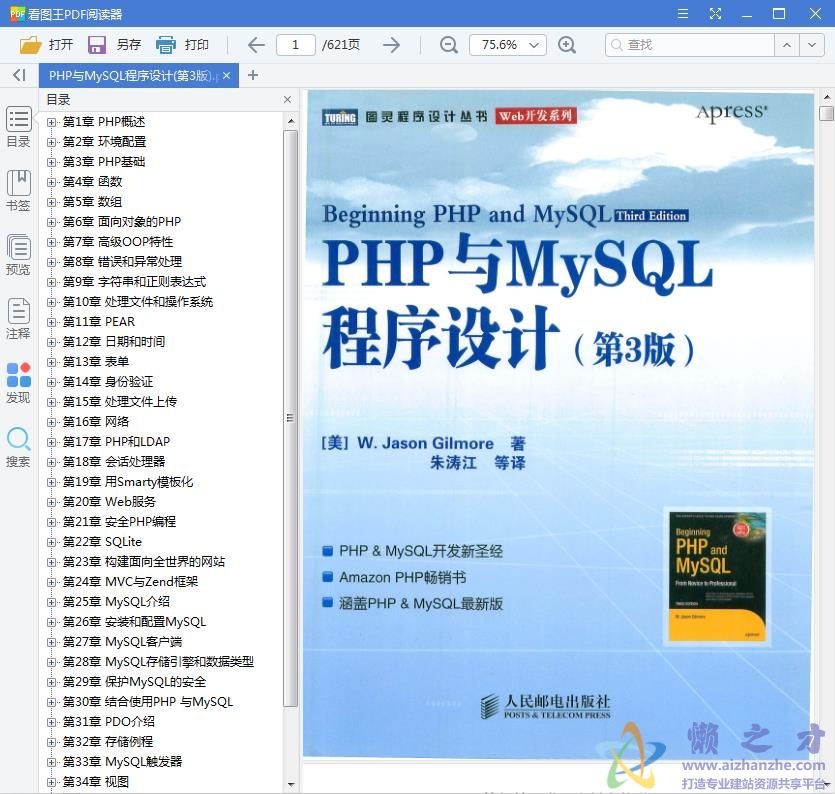Open the 搜索 search panel
Viewport: 835px width, 794px height.
[x=19, y=446]
